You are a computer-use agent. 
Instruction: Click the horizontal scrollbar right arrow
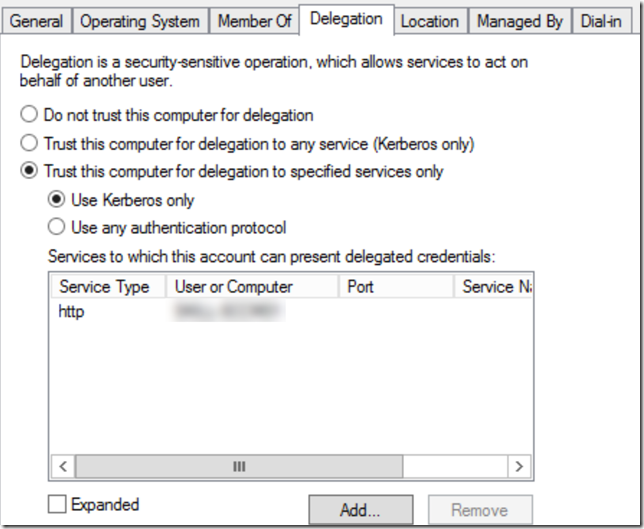tap(517, 467)
